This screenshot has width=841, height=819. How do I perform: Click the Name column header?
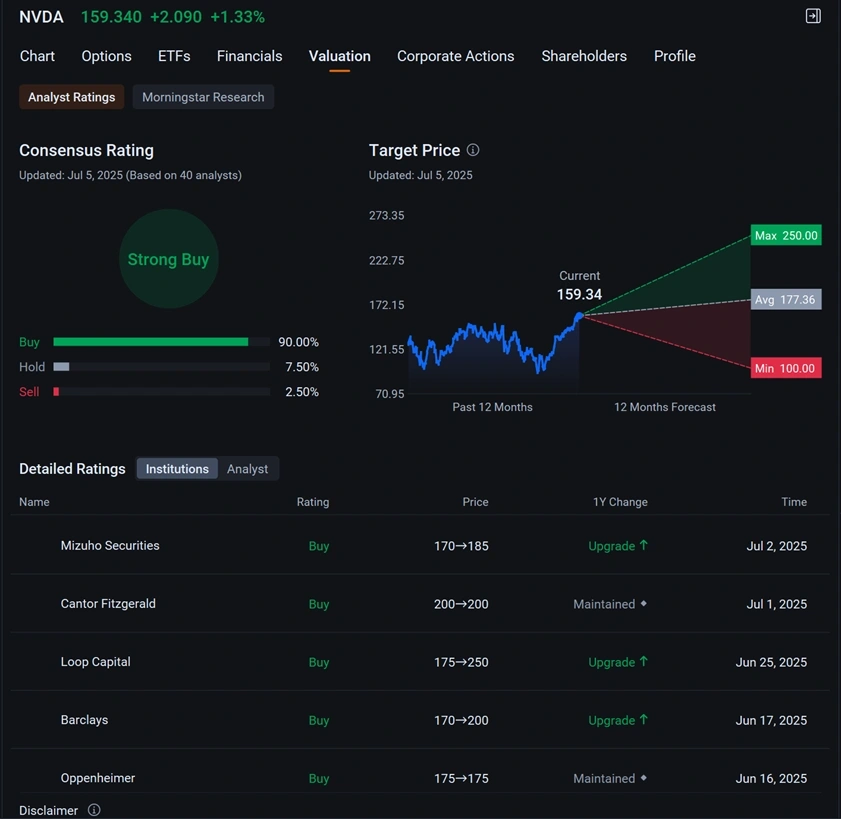coord(34,502)
